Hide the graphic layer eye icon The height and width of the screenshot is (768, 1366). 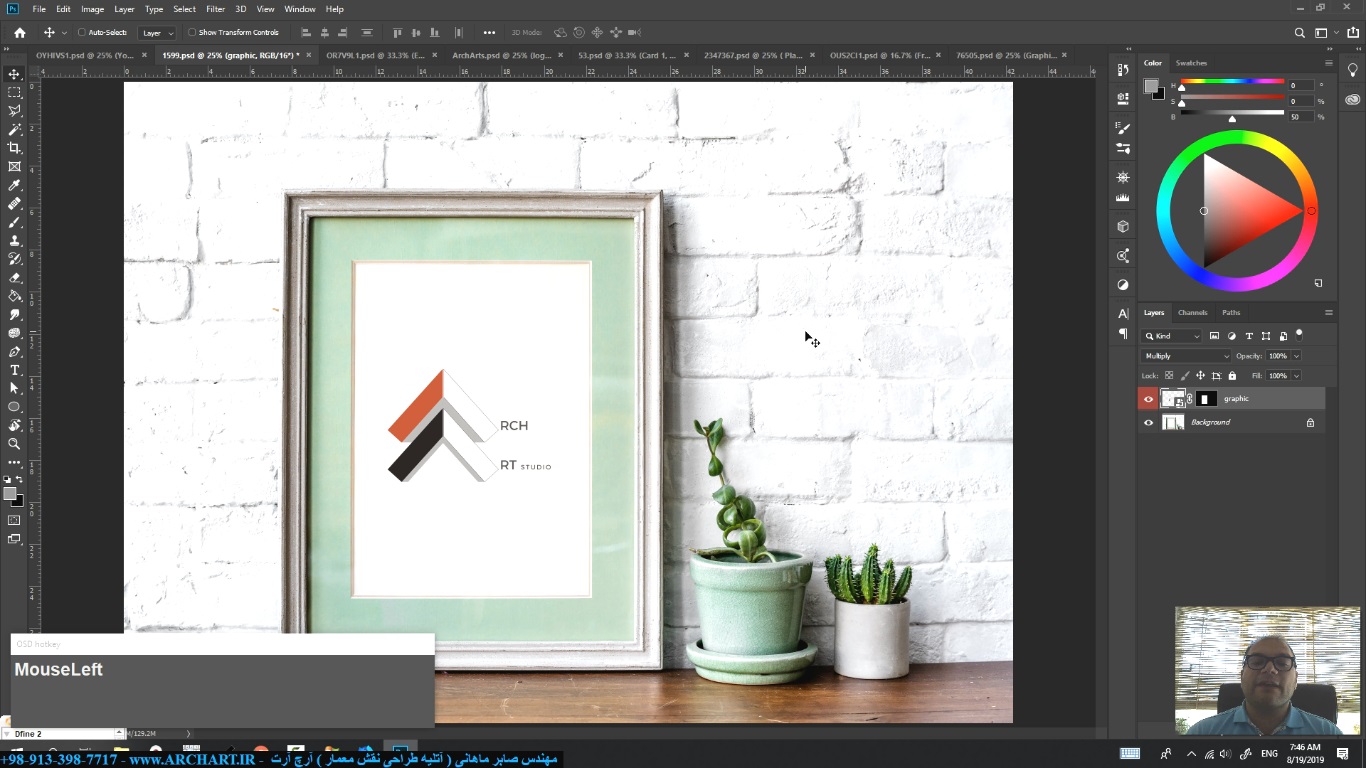[x=1148, y=399]
